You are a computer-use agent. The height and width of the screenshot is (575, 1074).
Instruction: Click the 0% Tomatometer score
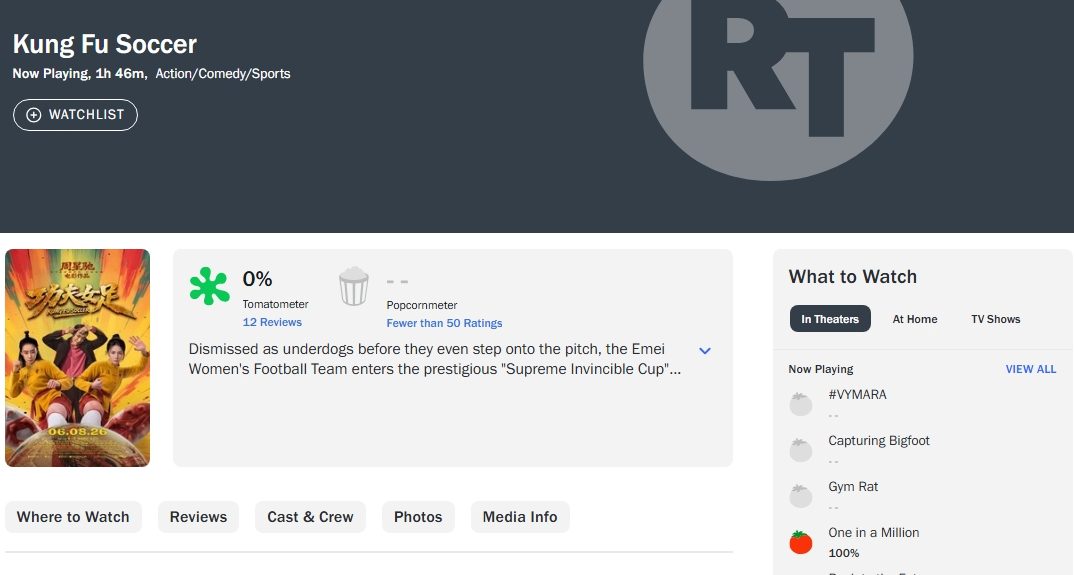pos(258,279)
